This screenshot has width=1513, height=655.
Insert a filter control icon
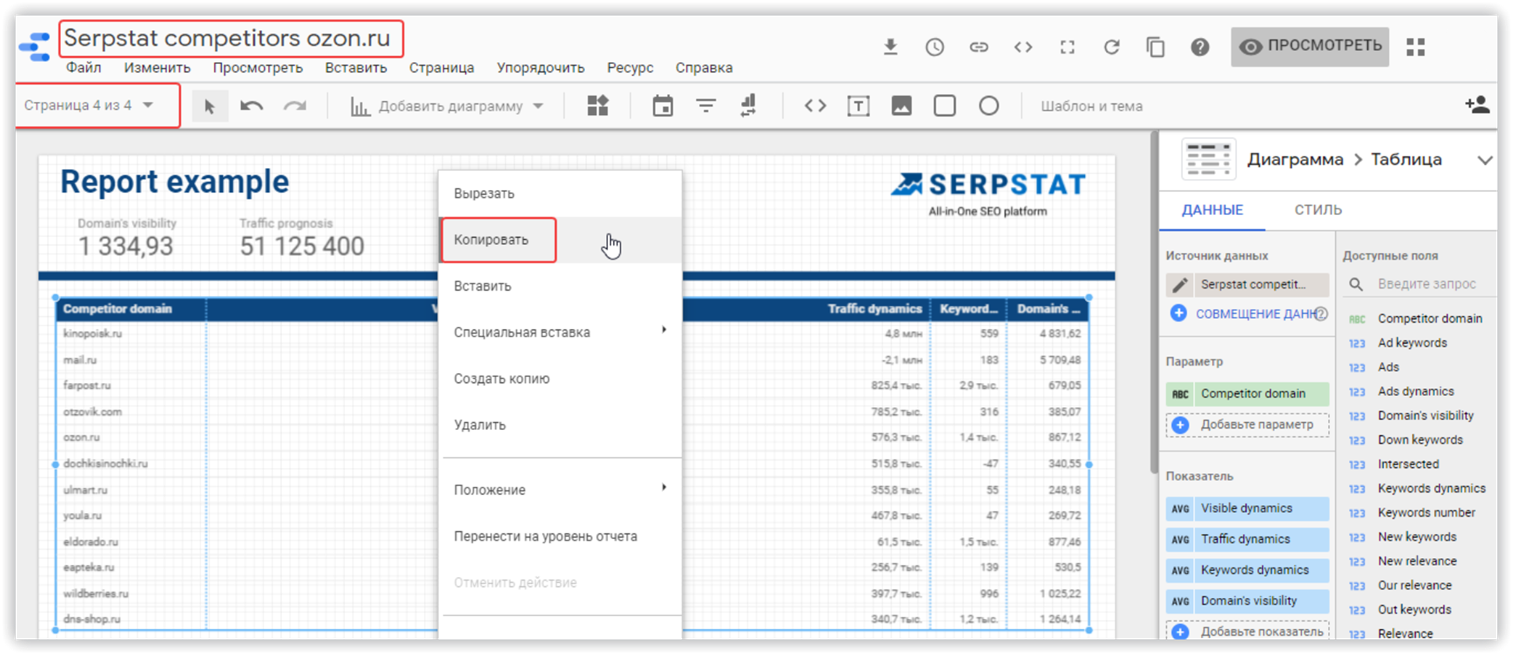[x=706, y=106]
